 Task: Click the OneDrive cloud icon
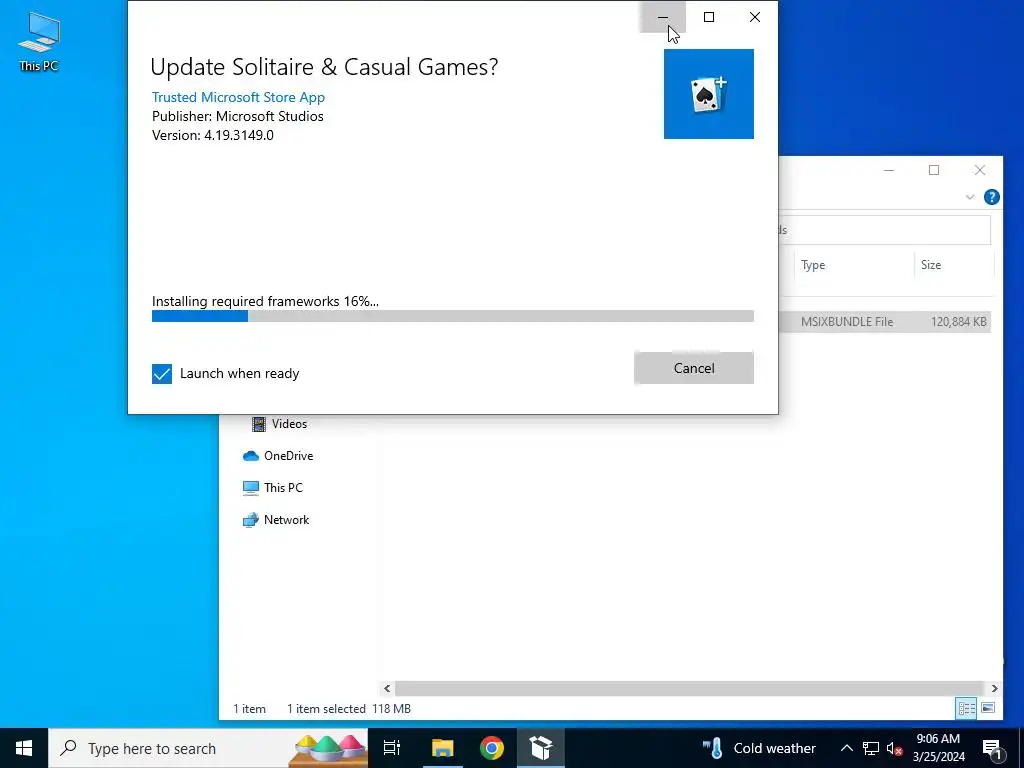click(x=251, y=456)
